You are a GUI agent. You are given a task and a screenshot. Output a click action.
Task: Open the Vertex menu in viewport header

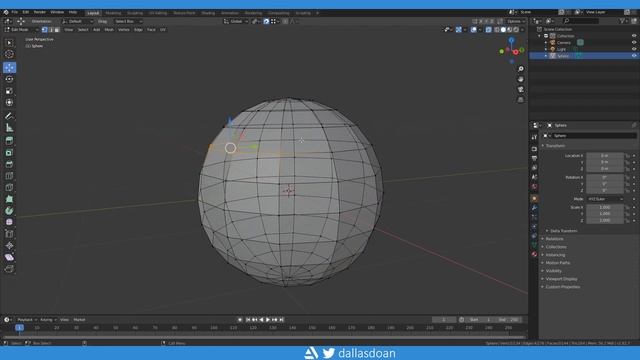[124, 30]
